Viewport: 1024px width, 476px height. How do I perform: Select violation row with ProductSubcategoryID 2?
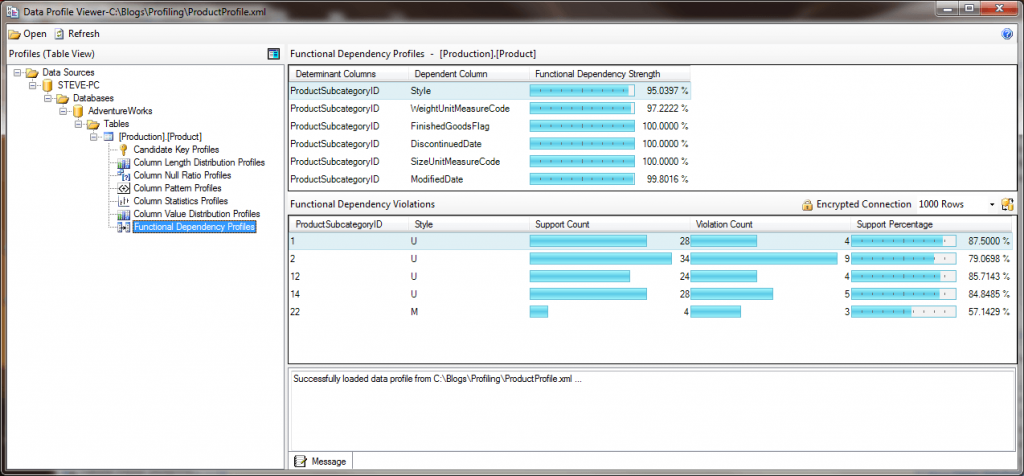(x=651, y=259)
